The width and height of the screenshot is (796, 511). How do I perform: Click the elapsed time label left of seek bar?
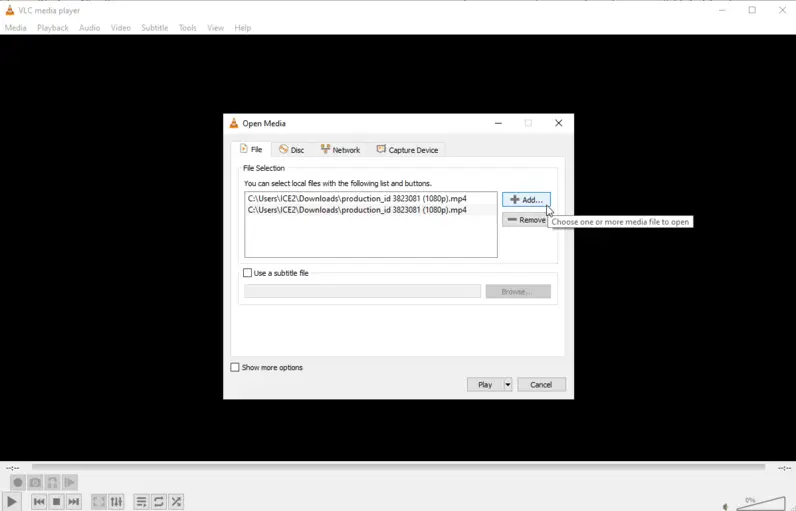[13, 468]
